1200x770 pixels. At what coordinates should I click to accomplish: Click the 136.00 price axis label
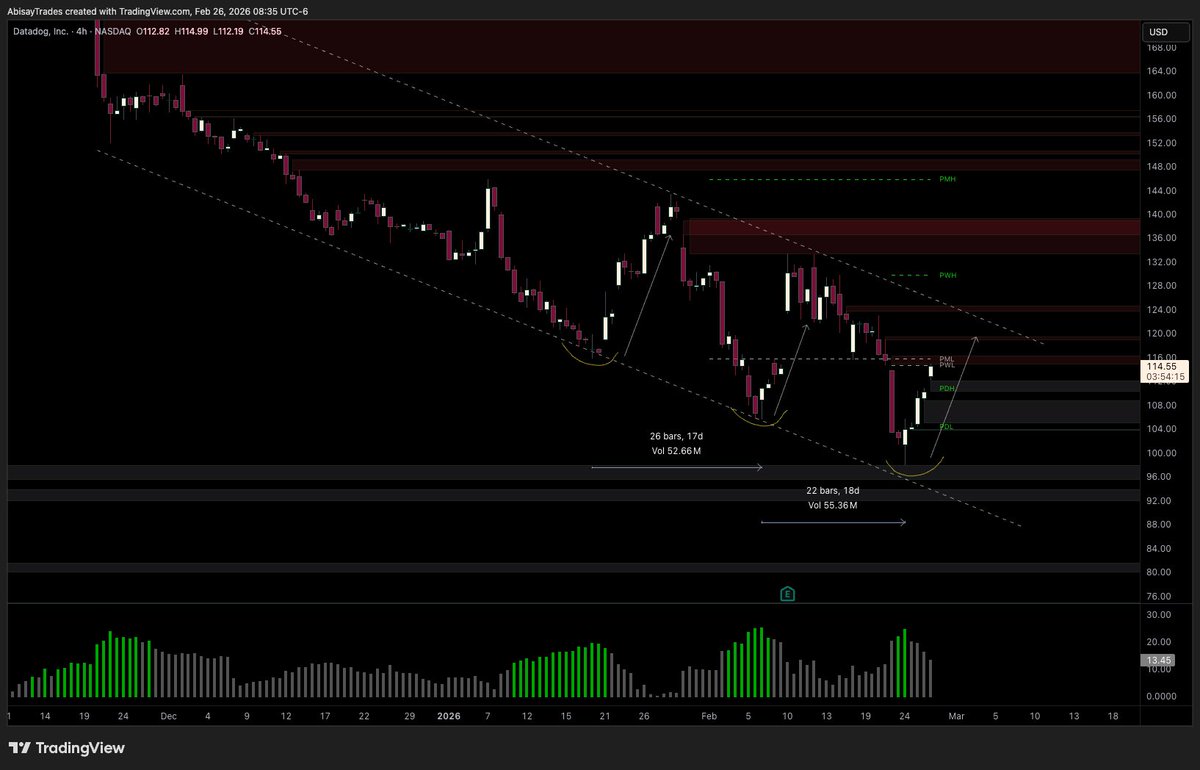pos(1161,238)
